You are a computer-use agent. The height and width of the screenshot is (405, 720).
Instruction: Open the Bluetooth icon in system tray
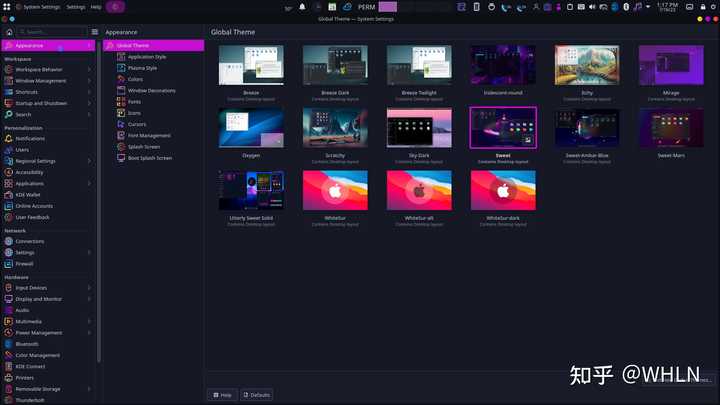click(626, 7)
